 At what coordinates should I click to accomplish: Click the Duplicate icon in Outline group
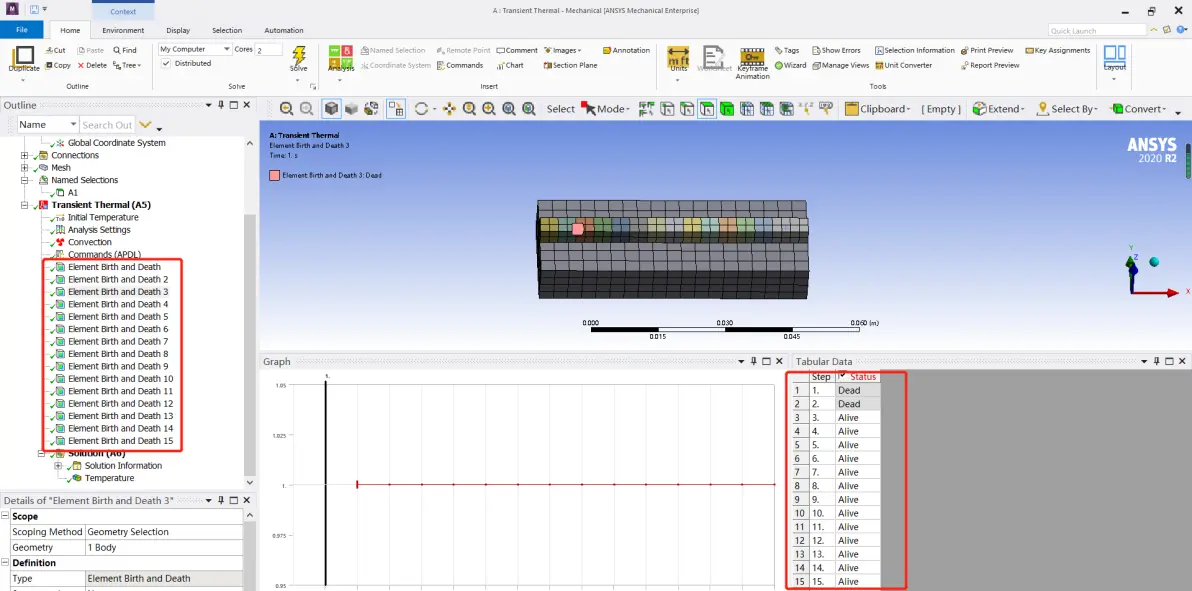[x=24, y=55]
